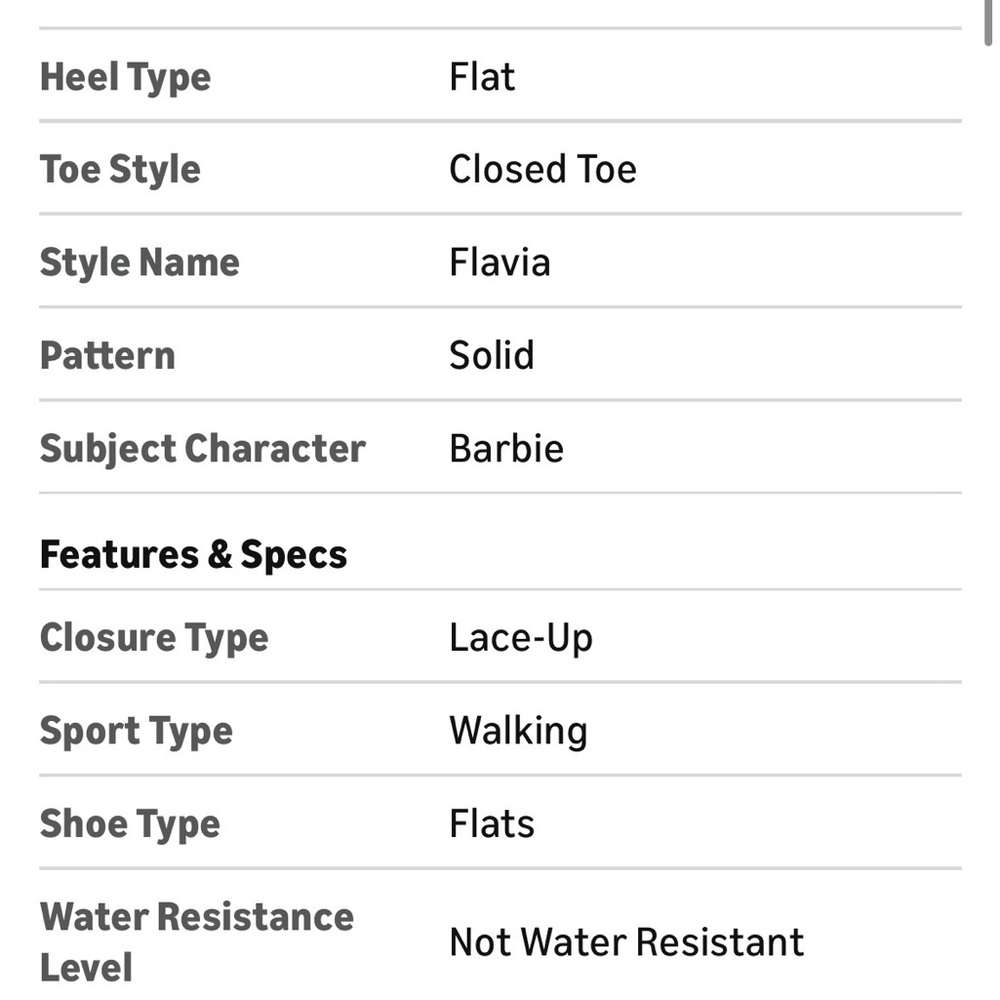The image size is (1000, 1000).
Task: Click the Pattern label
Action: (x=107, y=355)
